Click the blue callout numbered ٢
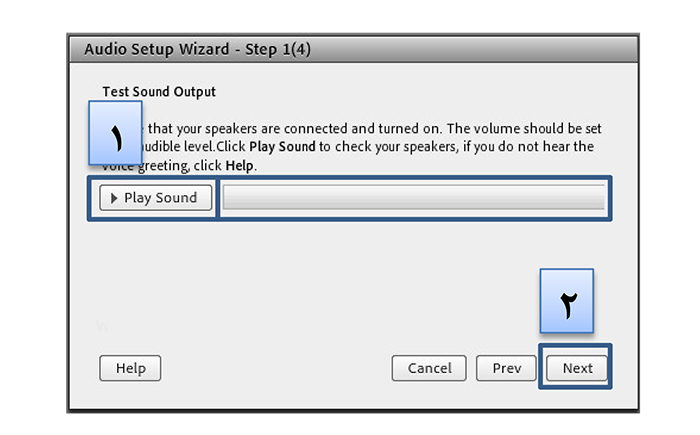This screenshot has height=435, width=700. [x=567, y=301]
